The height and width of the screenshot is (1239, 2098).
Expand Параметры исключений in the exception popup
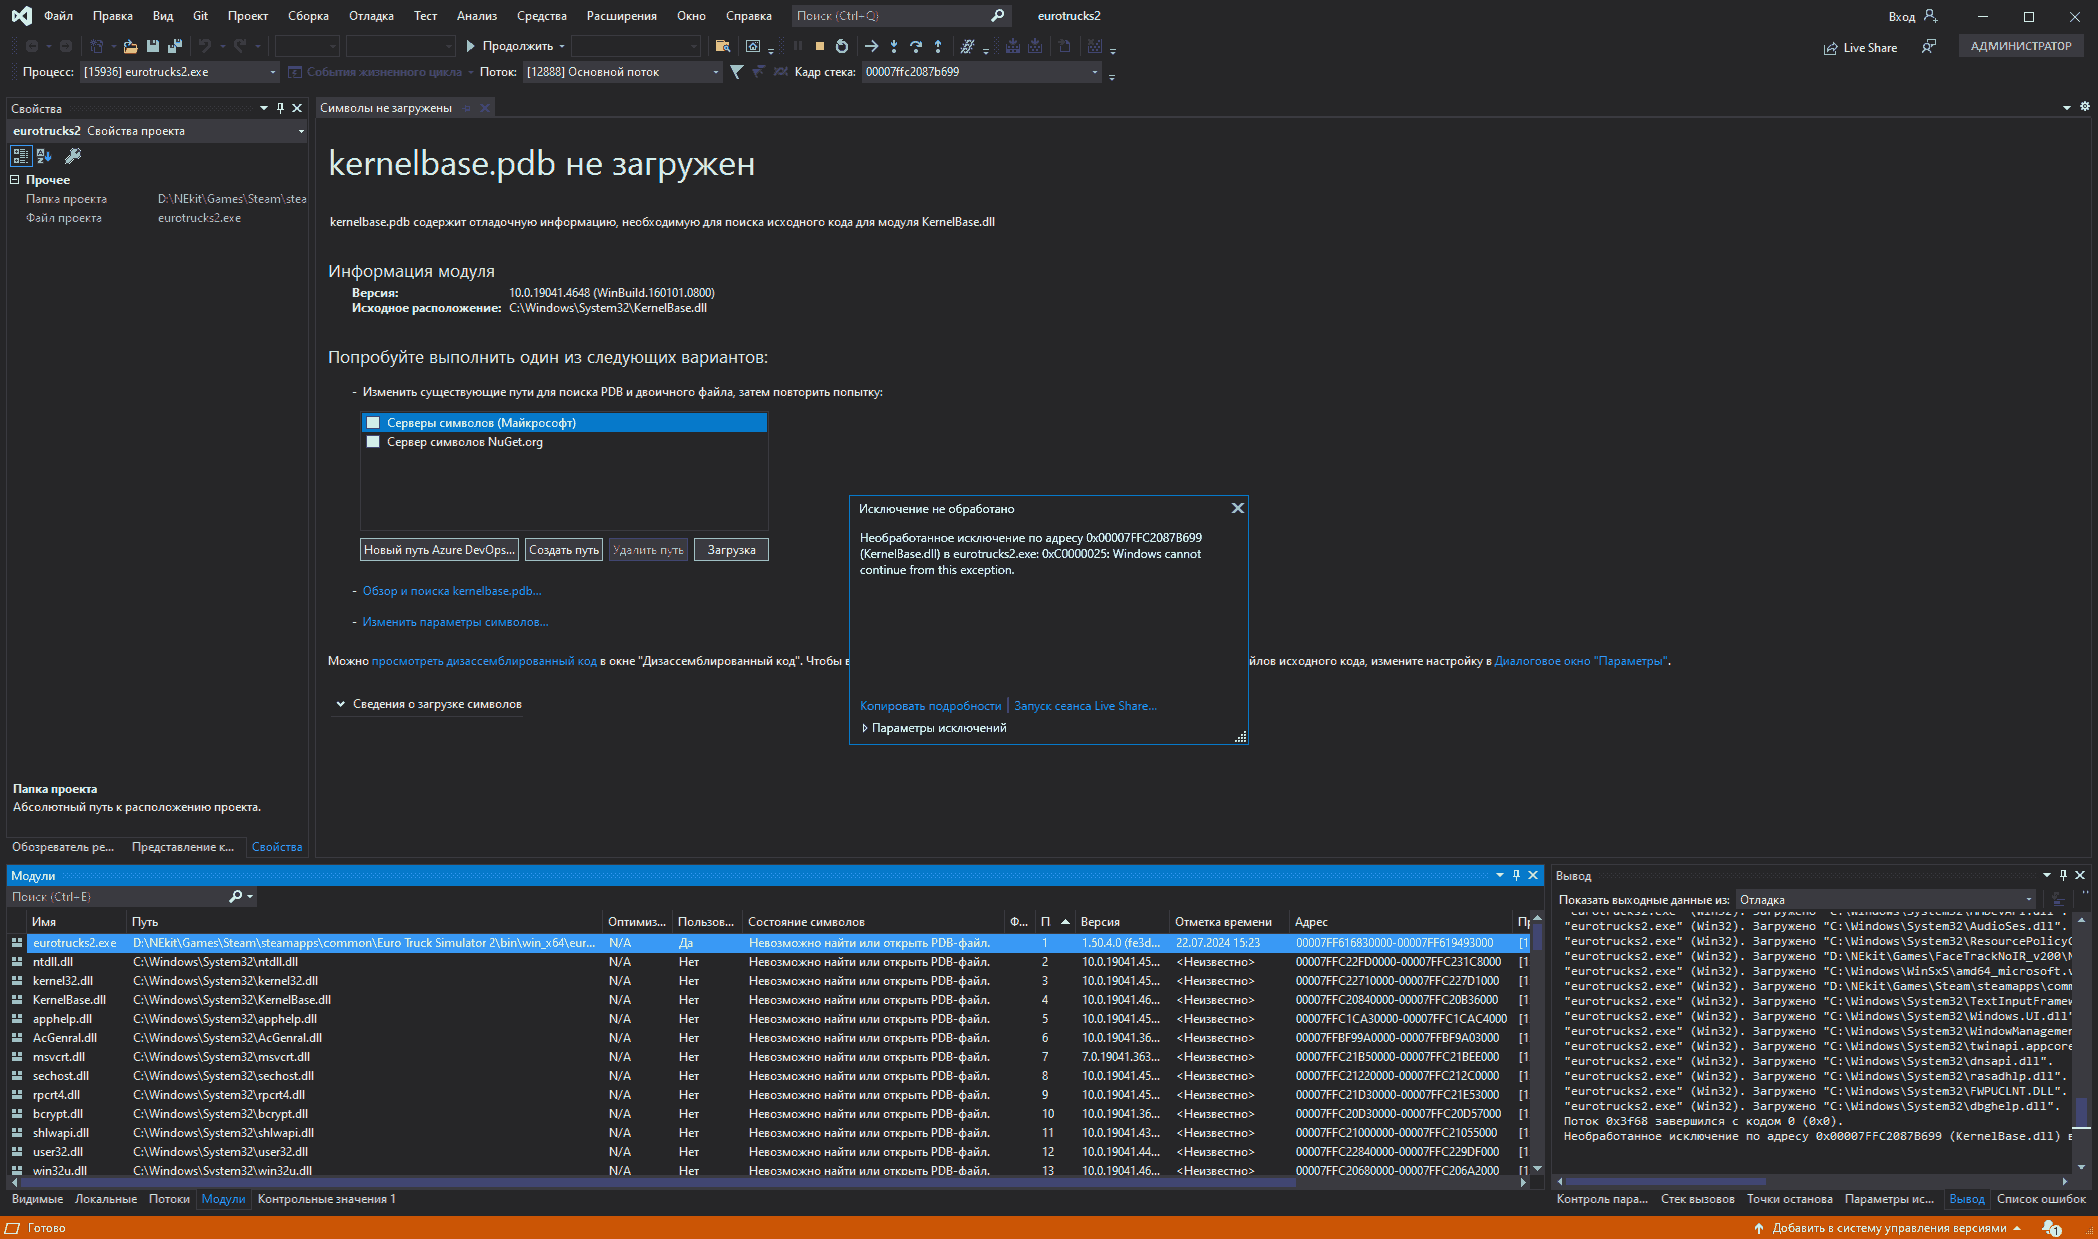865,728
